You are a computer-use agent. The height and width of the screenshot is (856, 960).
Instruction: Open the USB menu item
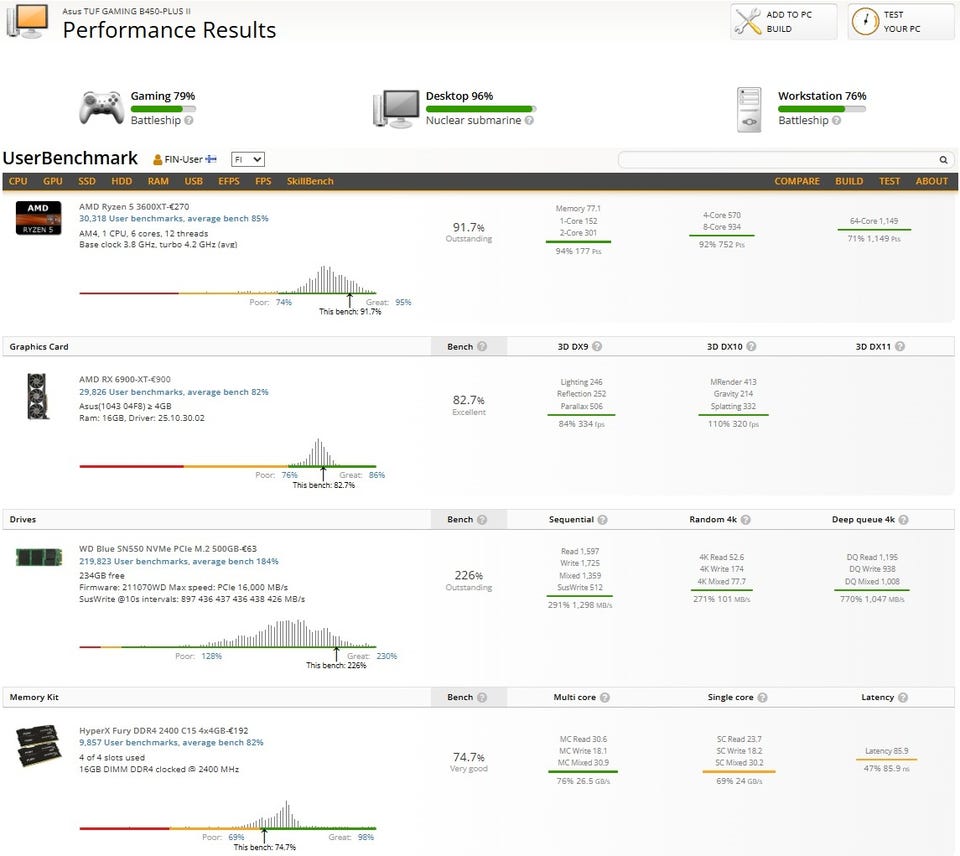click(193, 181)
